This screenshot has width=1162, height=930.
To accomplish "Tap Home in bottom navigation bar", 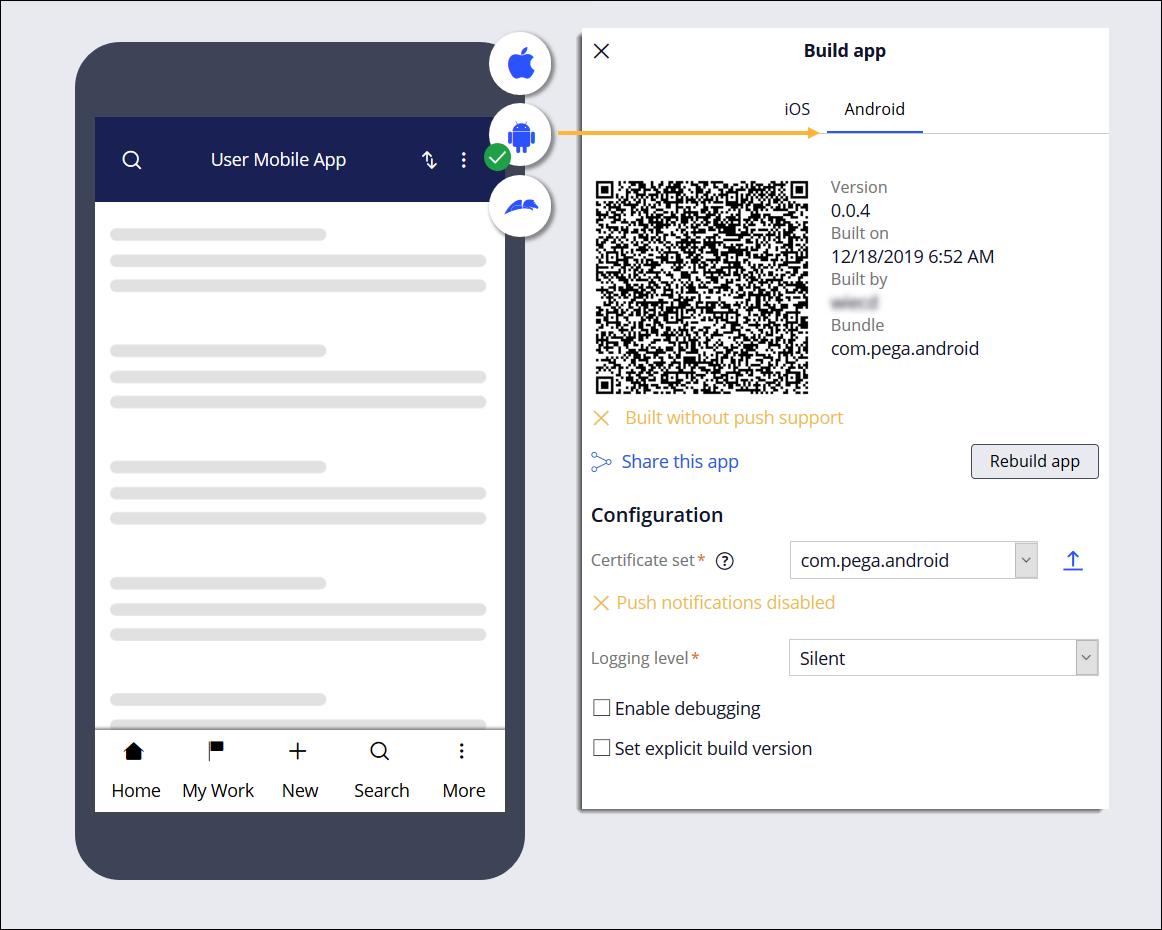I will [x=135, y=770].
